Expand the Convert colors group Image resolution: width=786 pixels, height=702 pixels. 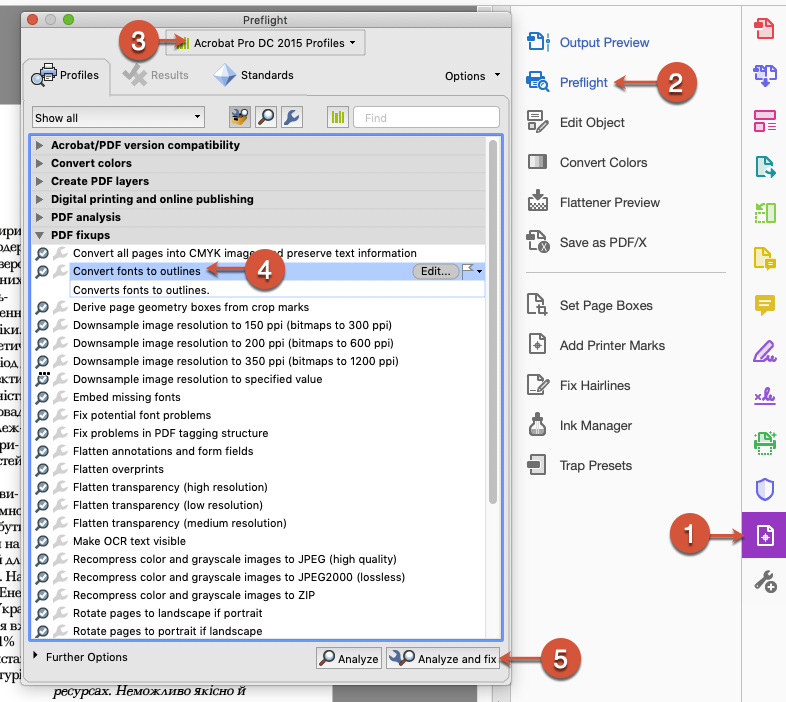click(x=40, y=163)
